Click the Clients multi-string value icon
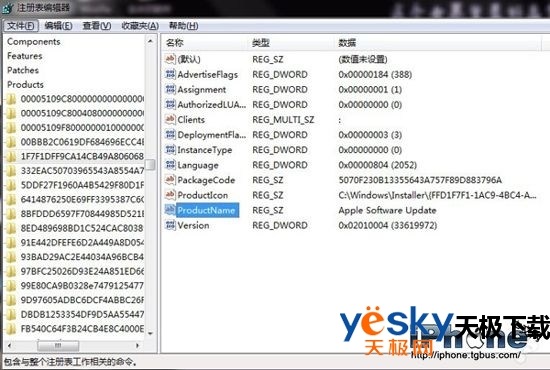 tap(170, 119)
